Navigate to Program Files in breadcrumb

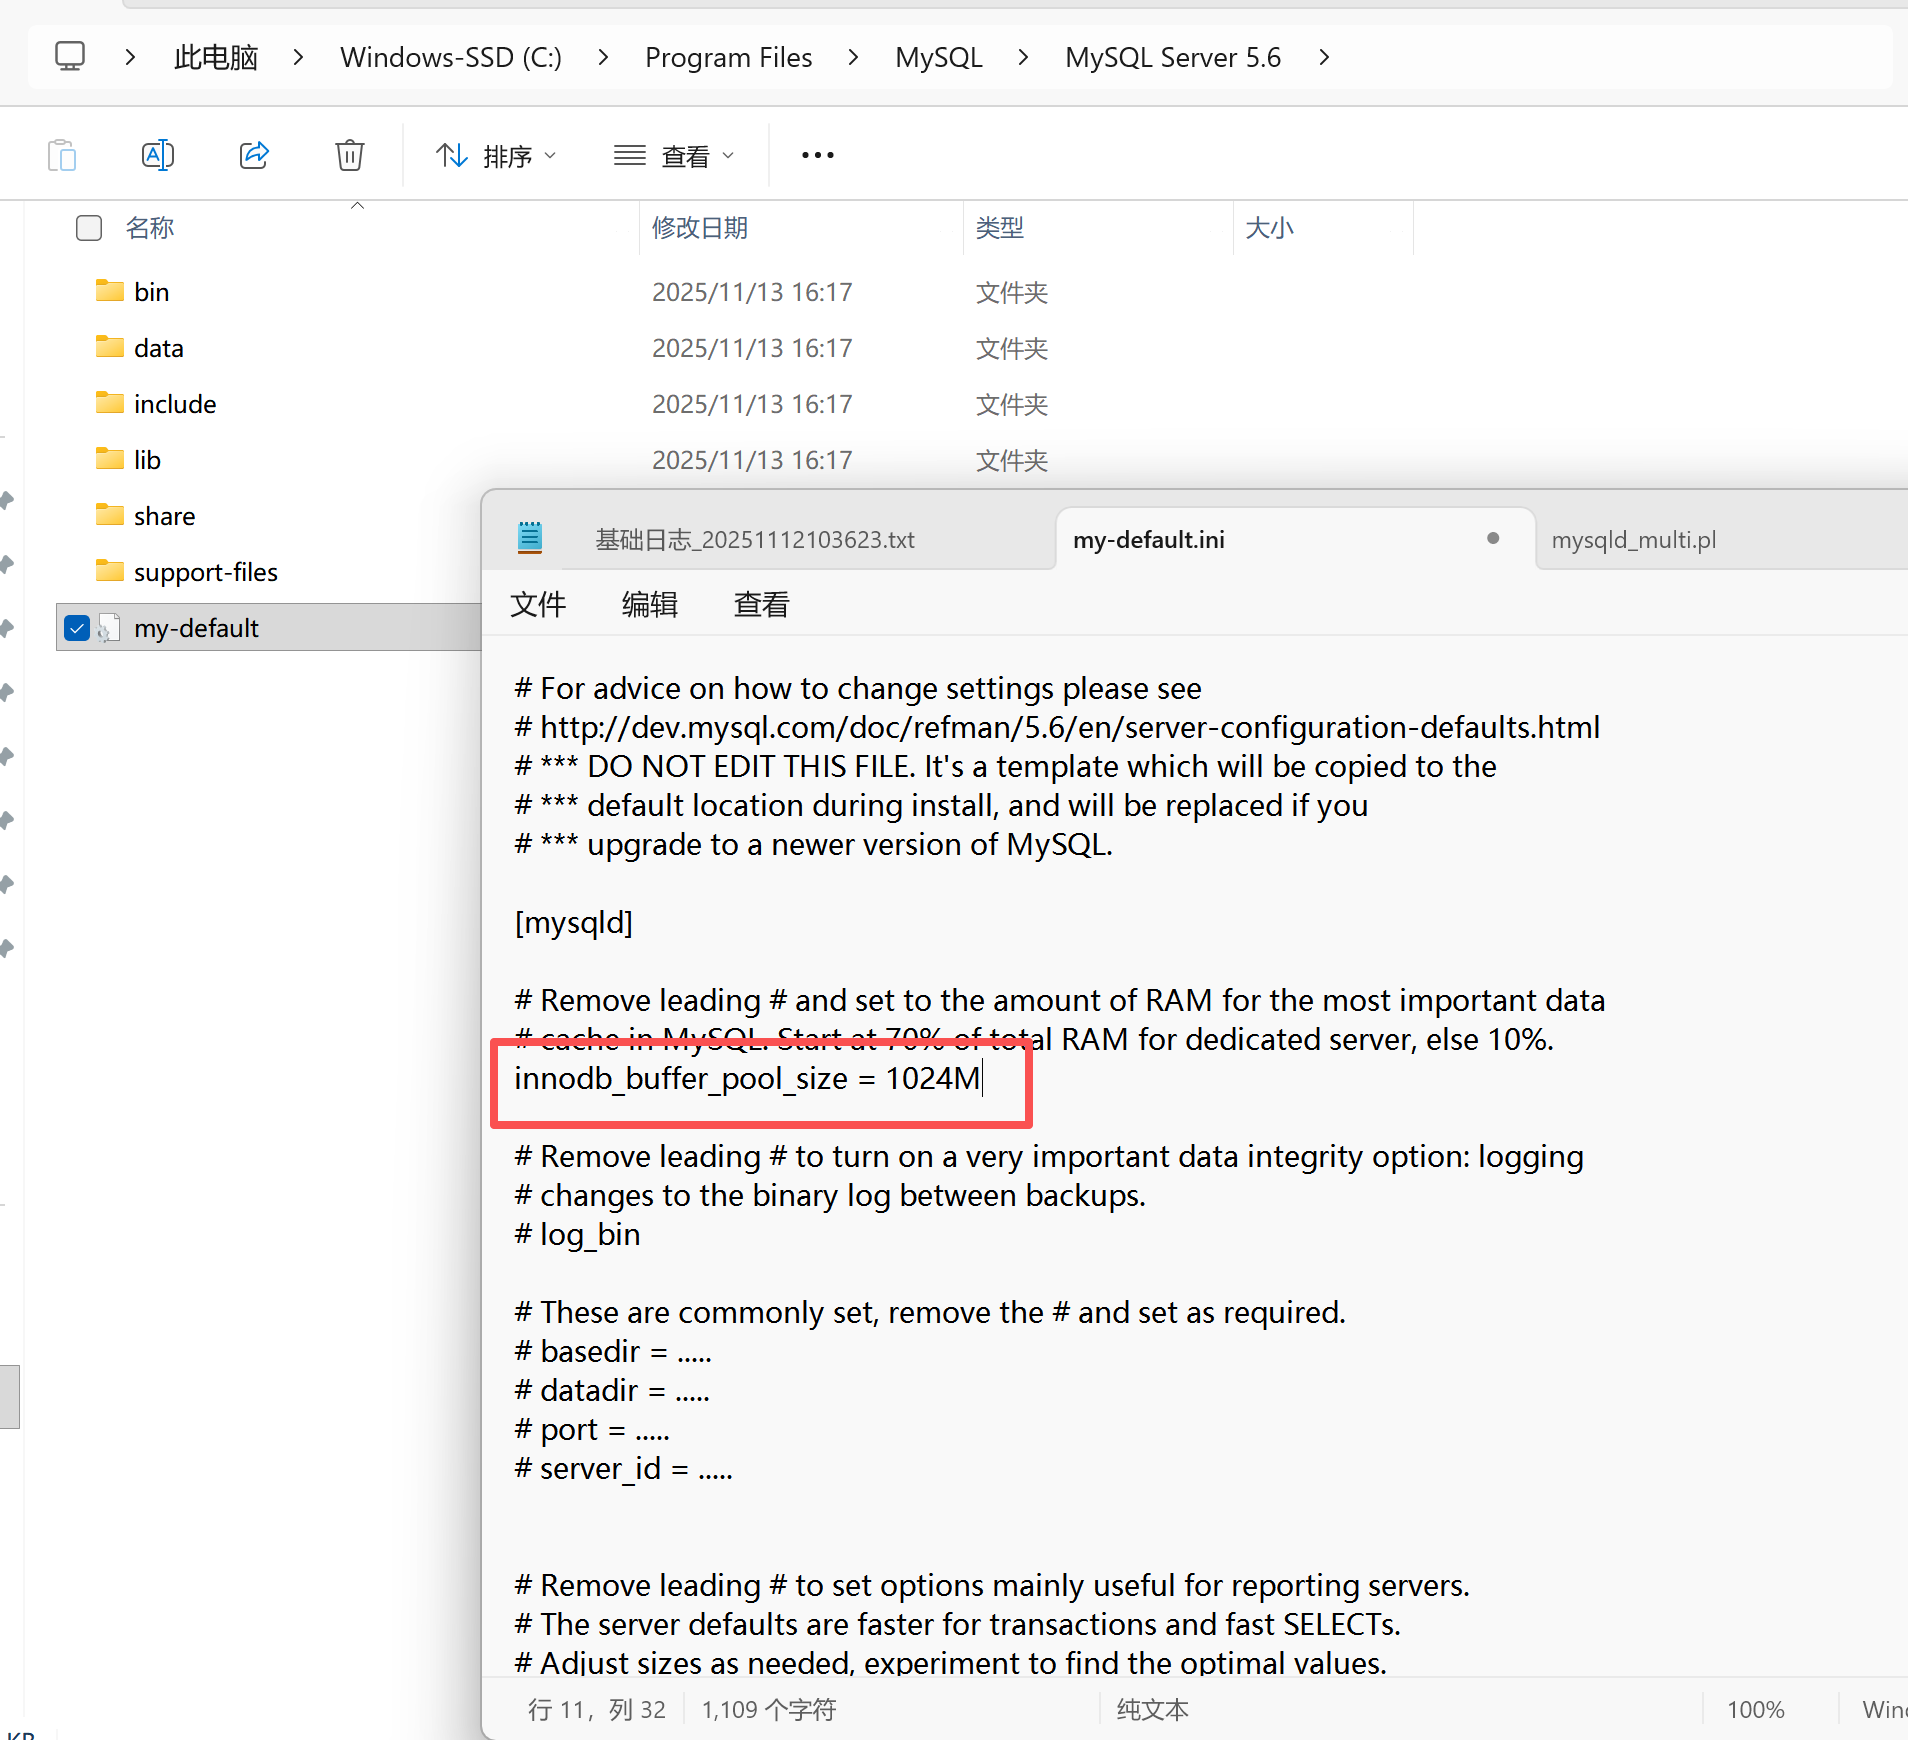729,57
